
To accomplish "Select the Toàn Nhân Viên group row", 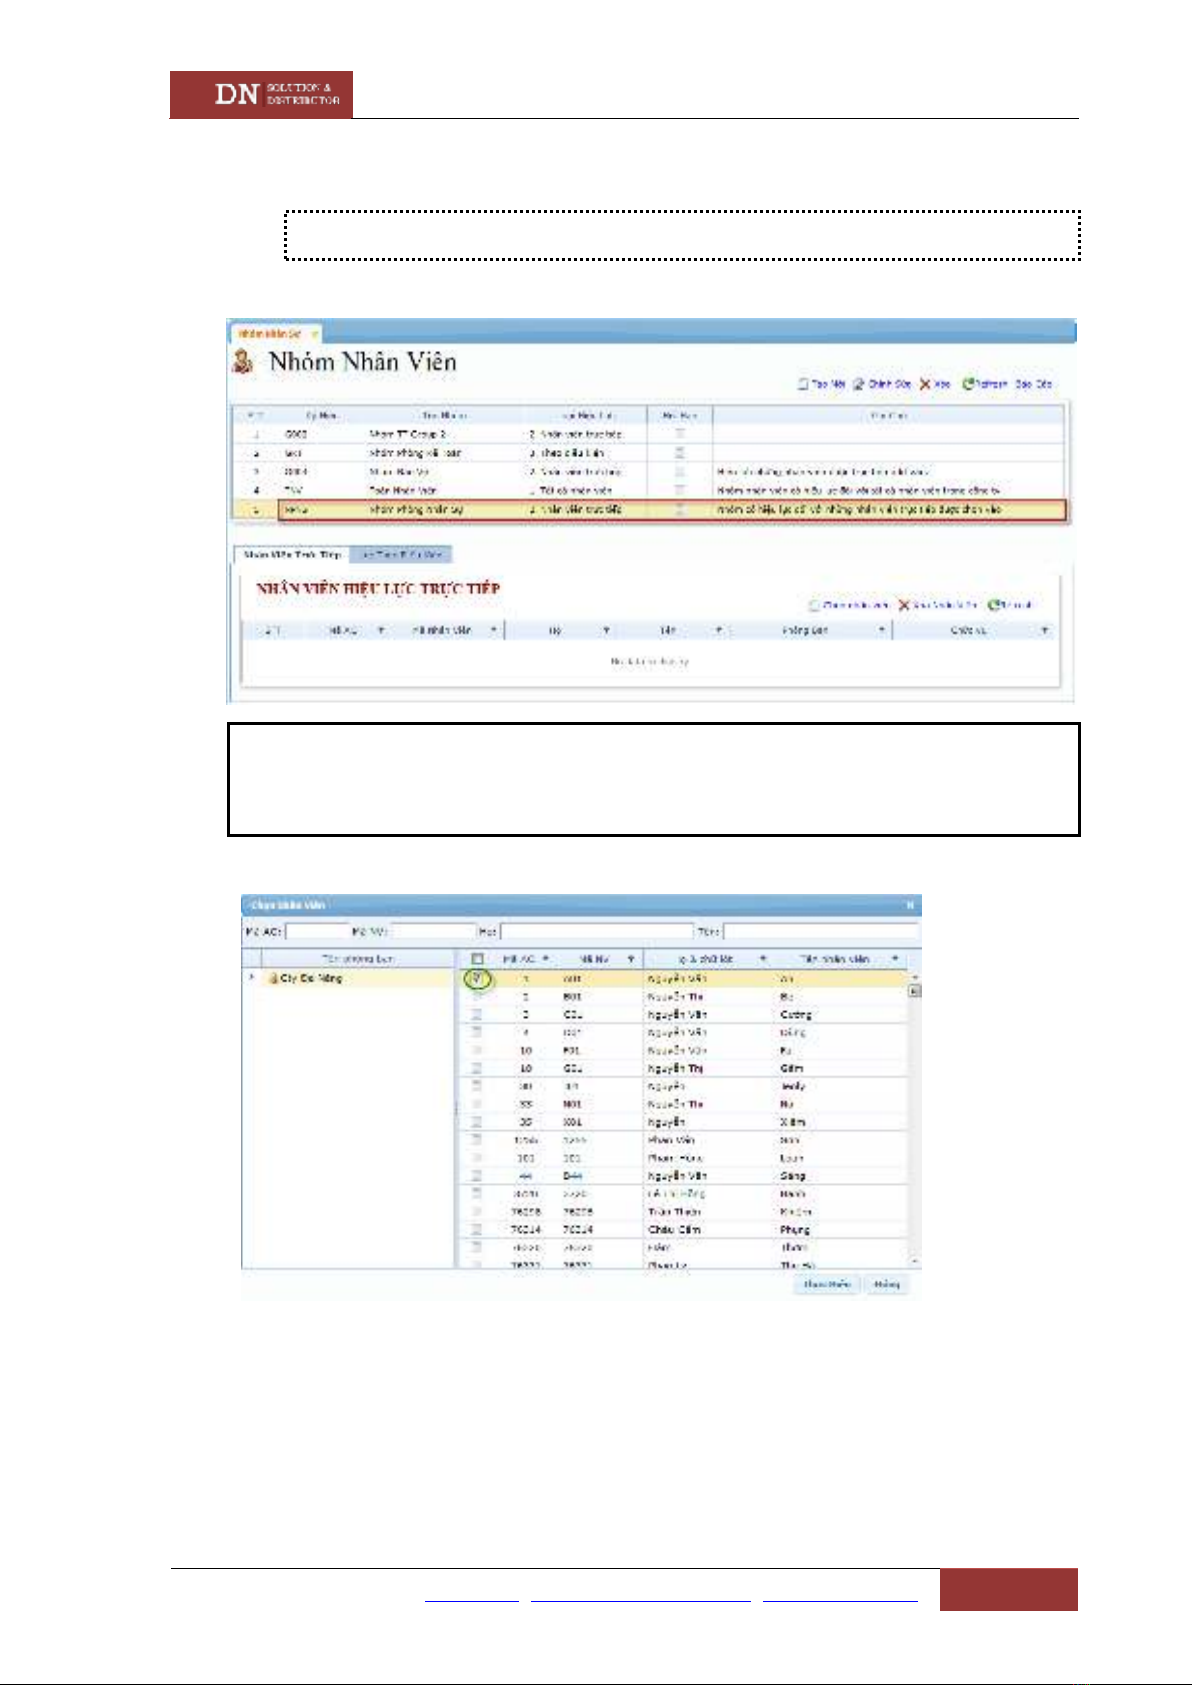I will click(x=650, y=490).
